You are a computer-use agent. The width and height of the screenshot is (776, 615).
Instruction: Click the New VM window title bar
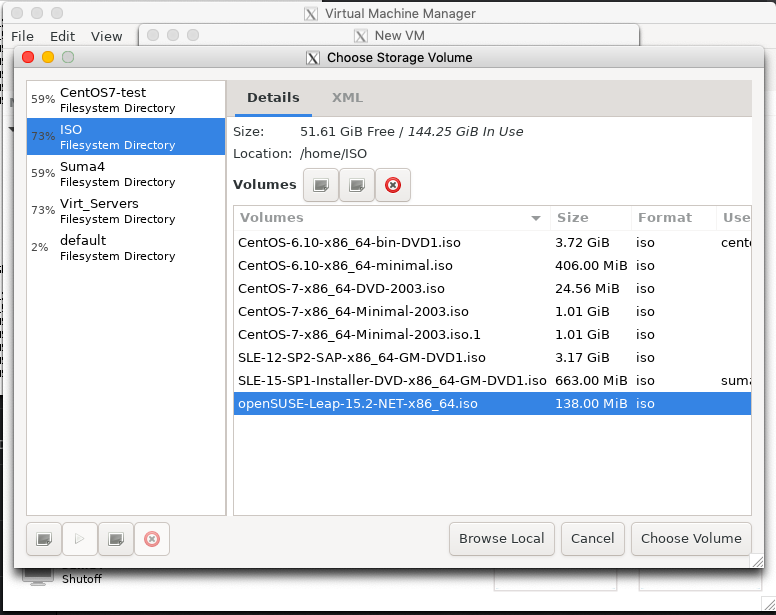(x=389, y=35)
